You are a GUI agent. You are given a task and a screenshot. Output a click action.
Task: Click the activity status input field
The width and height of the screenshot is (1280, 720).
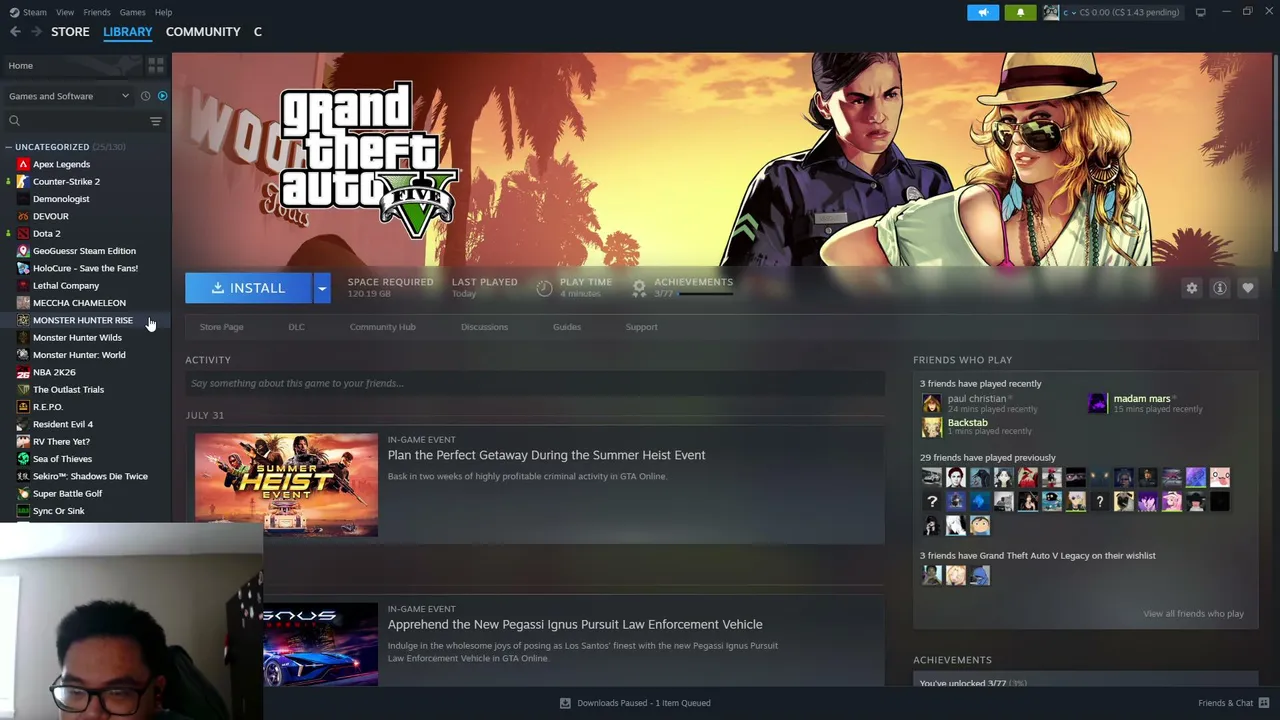tap(535, 383)
